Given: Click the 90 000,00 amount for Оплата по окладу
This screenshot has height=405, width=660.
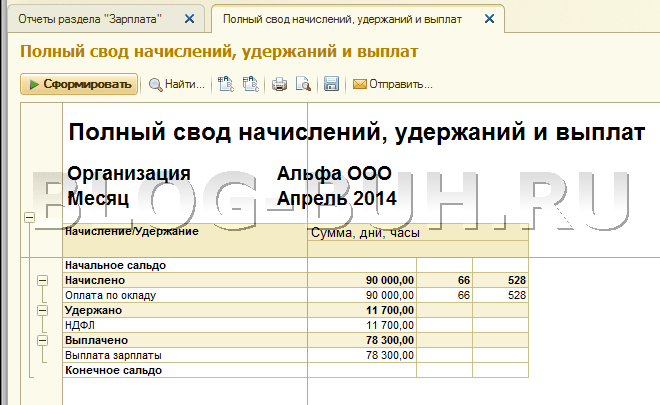Looking at the screenshot, I should tap(390, 295).
